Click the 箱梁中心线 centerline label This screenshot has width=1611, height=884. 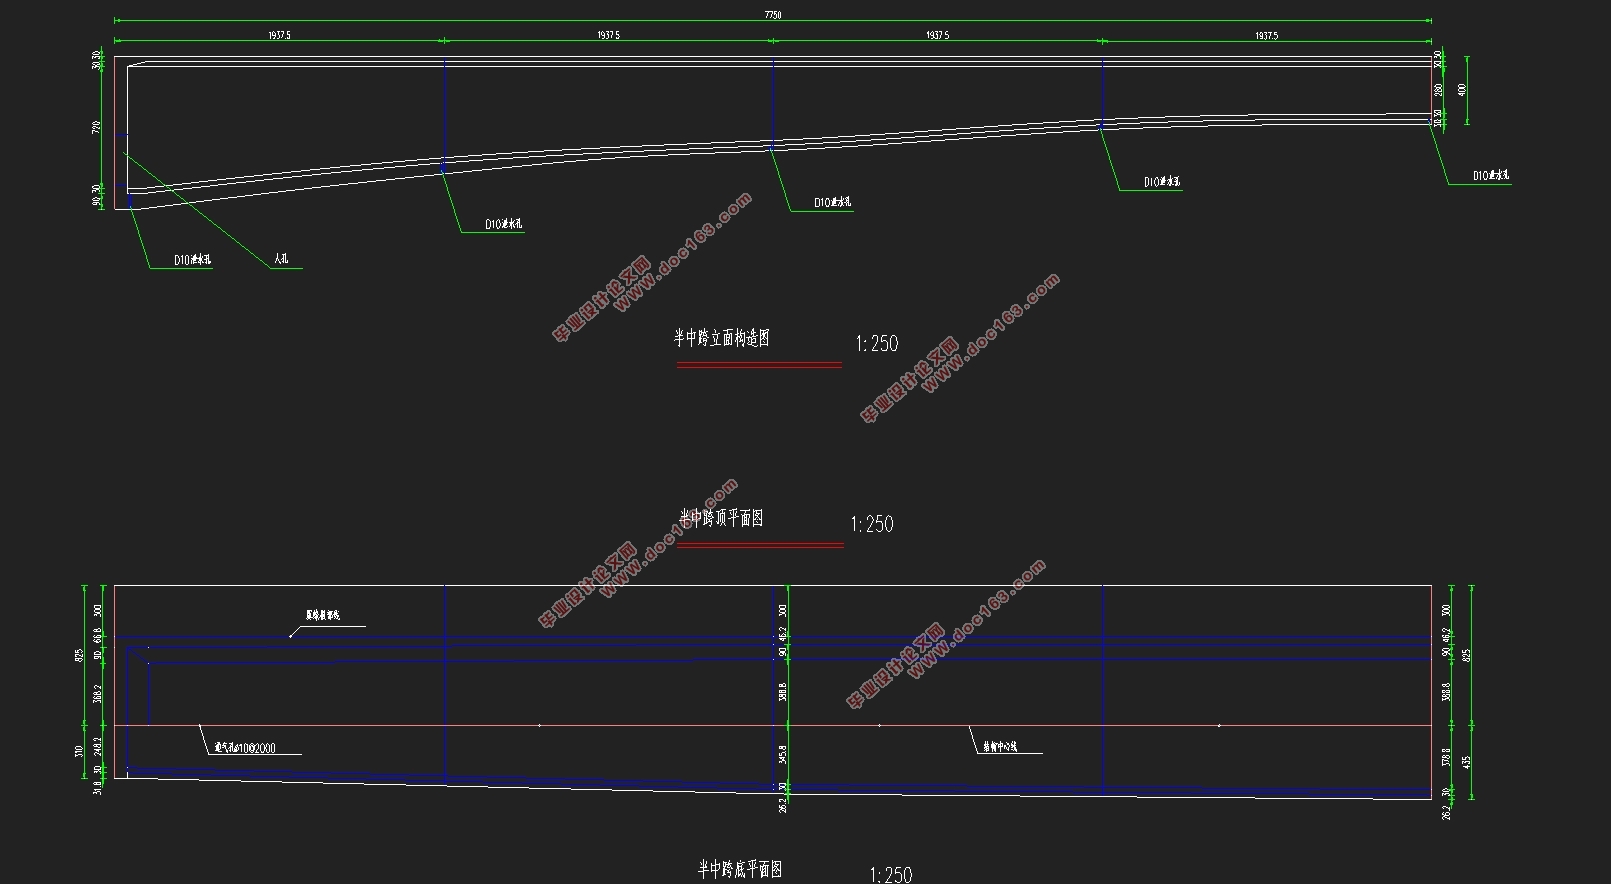pos(1000,746)
